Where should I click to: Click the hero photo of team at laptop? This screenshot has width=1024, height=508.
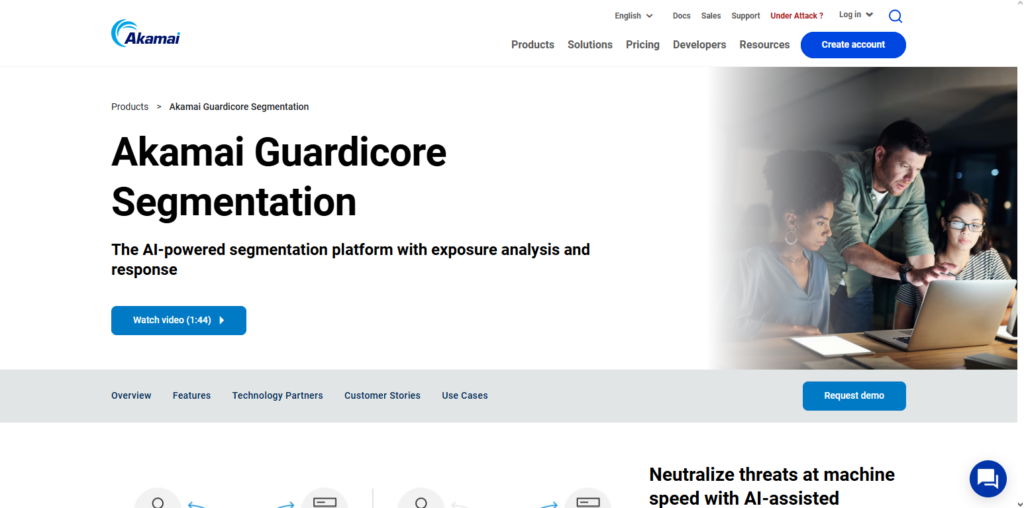[x=863, y=218]
